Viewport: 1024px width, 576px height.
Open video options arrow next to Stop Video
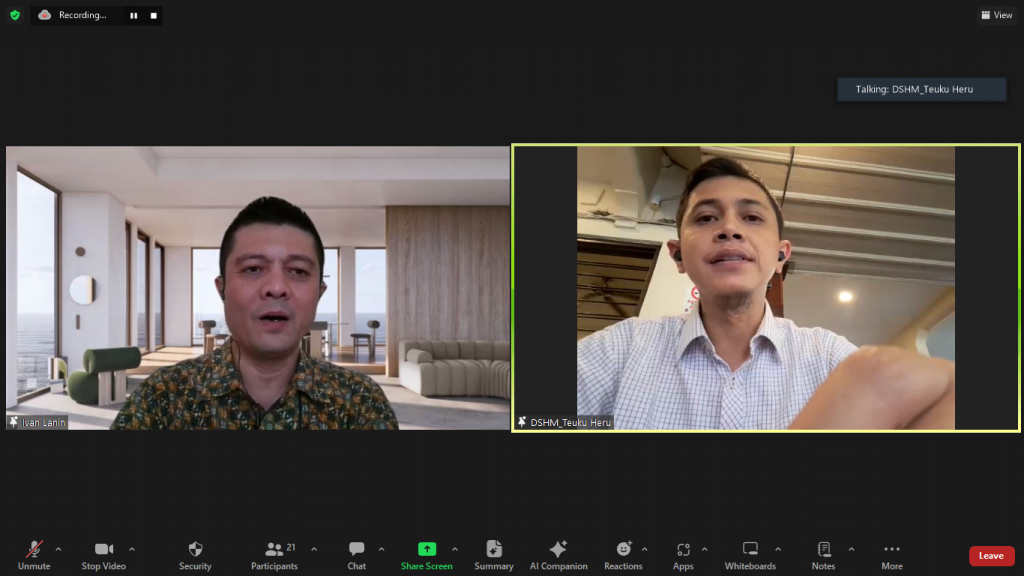click(x=132, y=549)
